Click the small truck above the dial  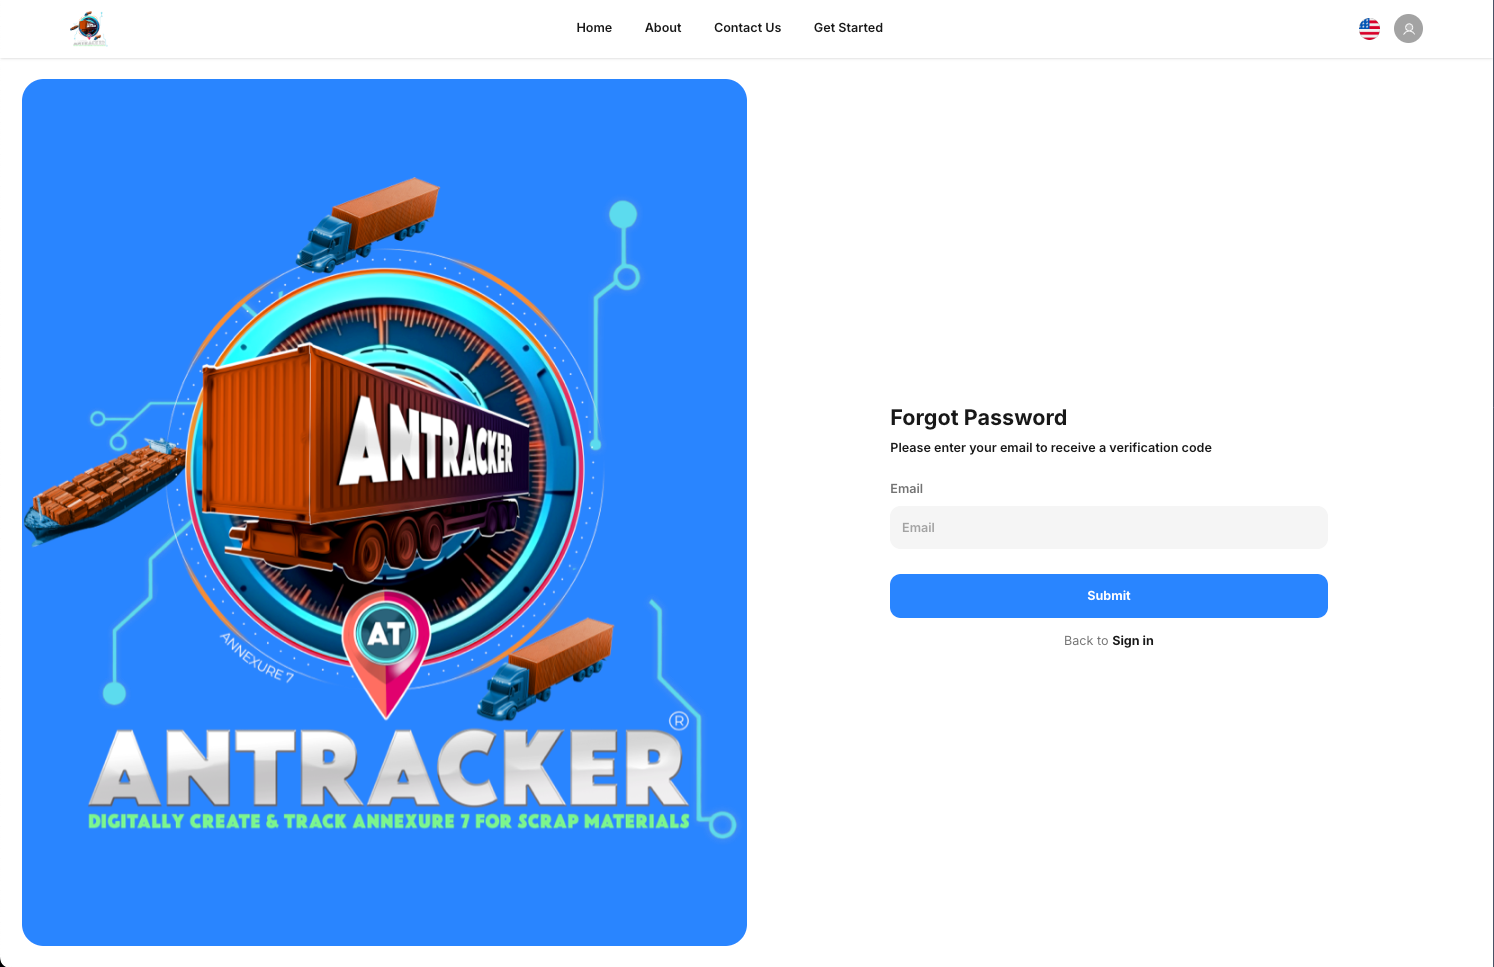(x=368, y=224)
